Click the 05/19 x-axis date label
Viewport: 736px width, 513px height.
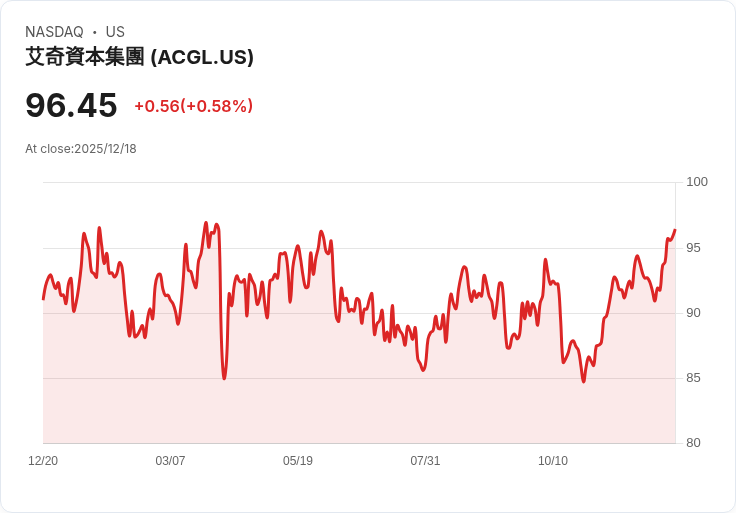tap(298, 461)
